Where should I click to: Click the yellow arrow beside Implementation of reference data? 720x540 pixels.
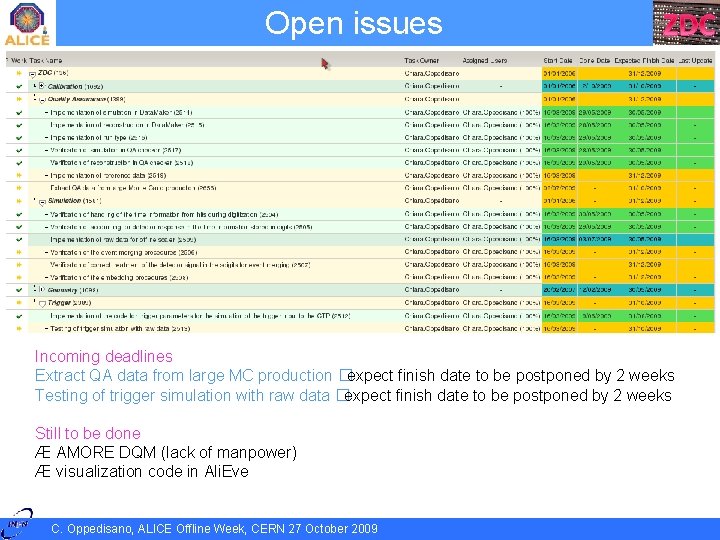(19, 175)
